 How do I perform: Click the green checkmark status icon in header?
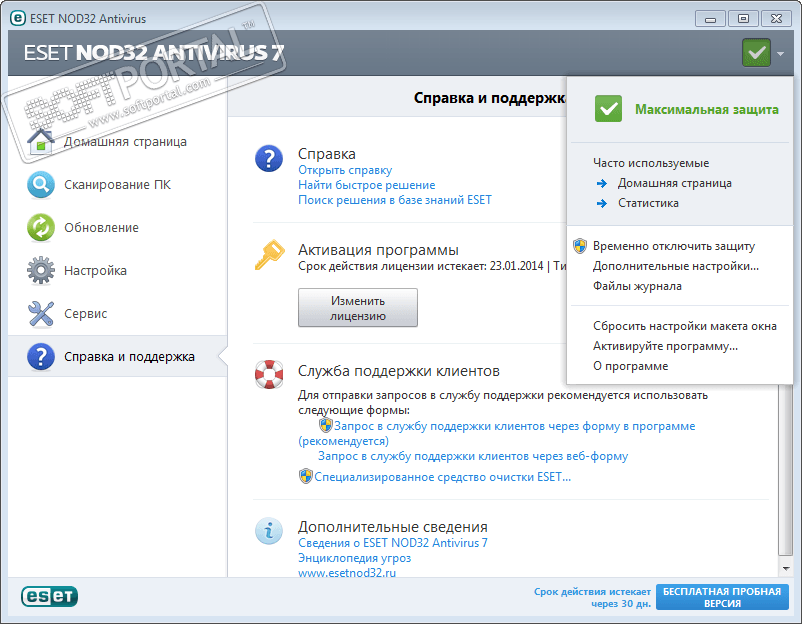pyautogui.click(x=756, y=52)
